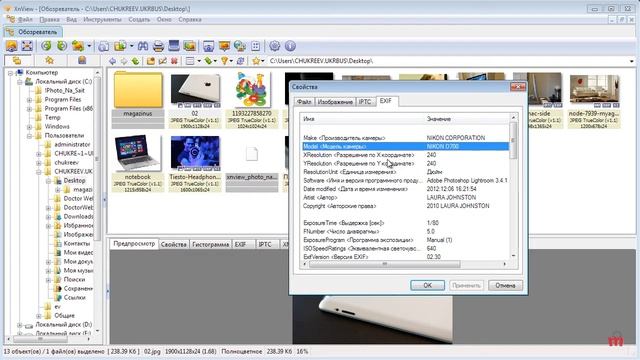Switch to the favorites star panel tab
Image resolution: width=640 pixels, height=360 pixels.
pyautogui.click(x=49, y=60)
